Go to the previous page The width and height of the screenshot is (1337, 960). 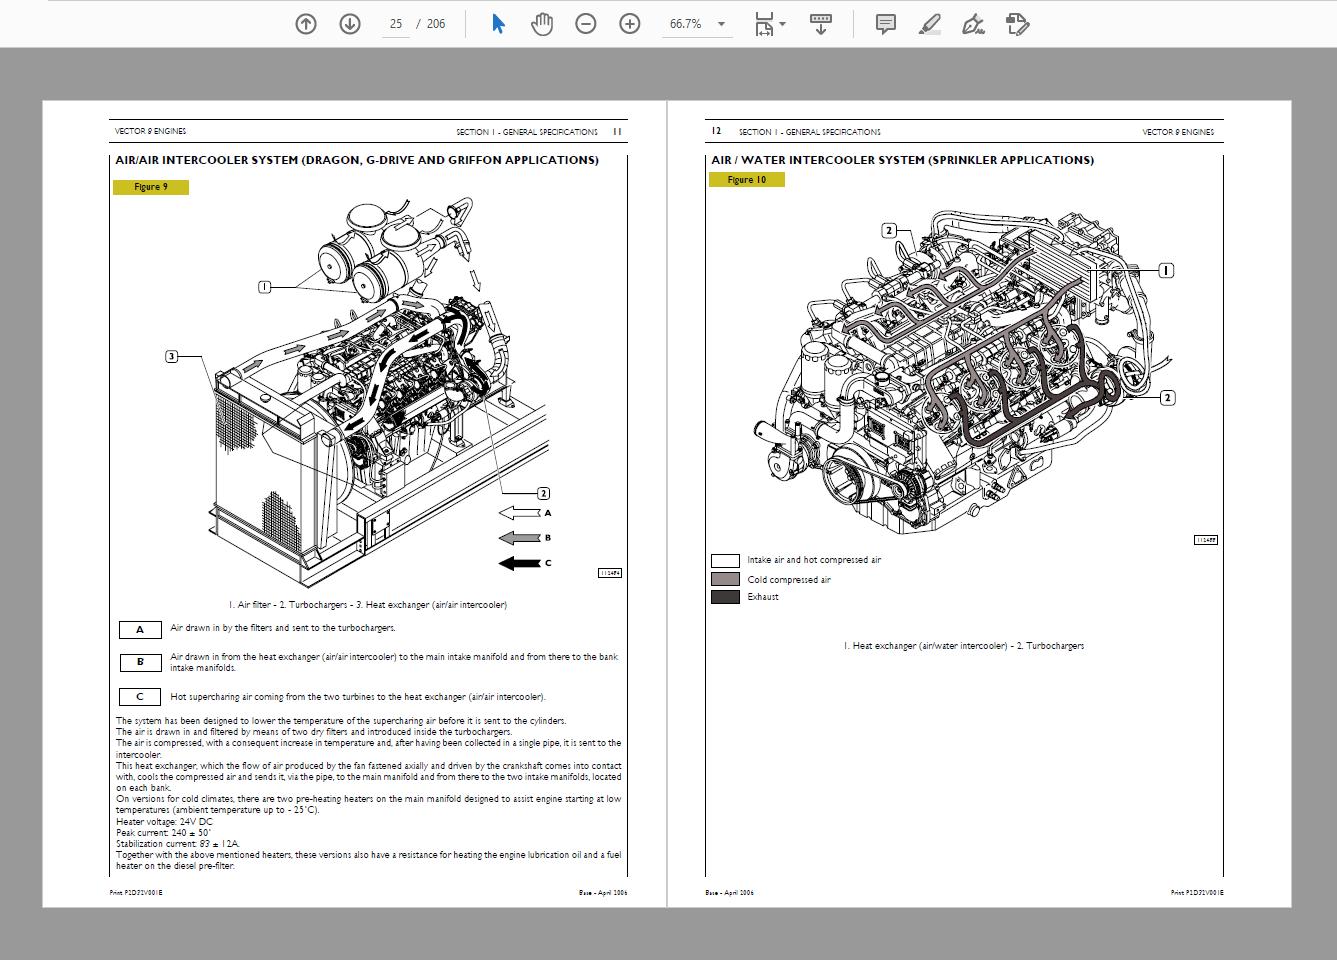[x=306, y=23]
